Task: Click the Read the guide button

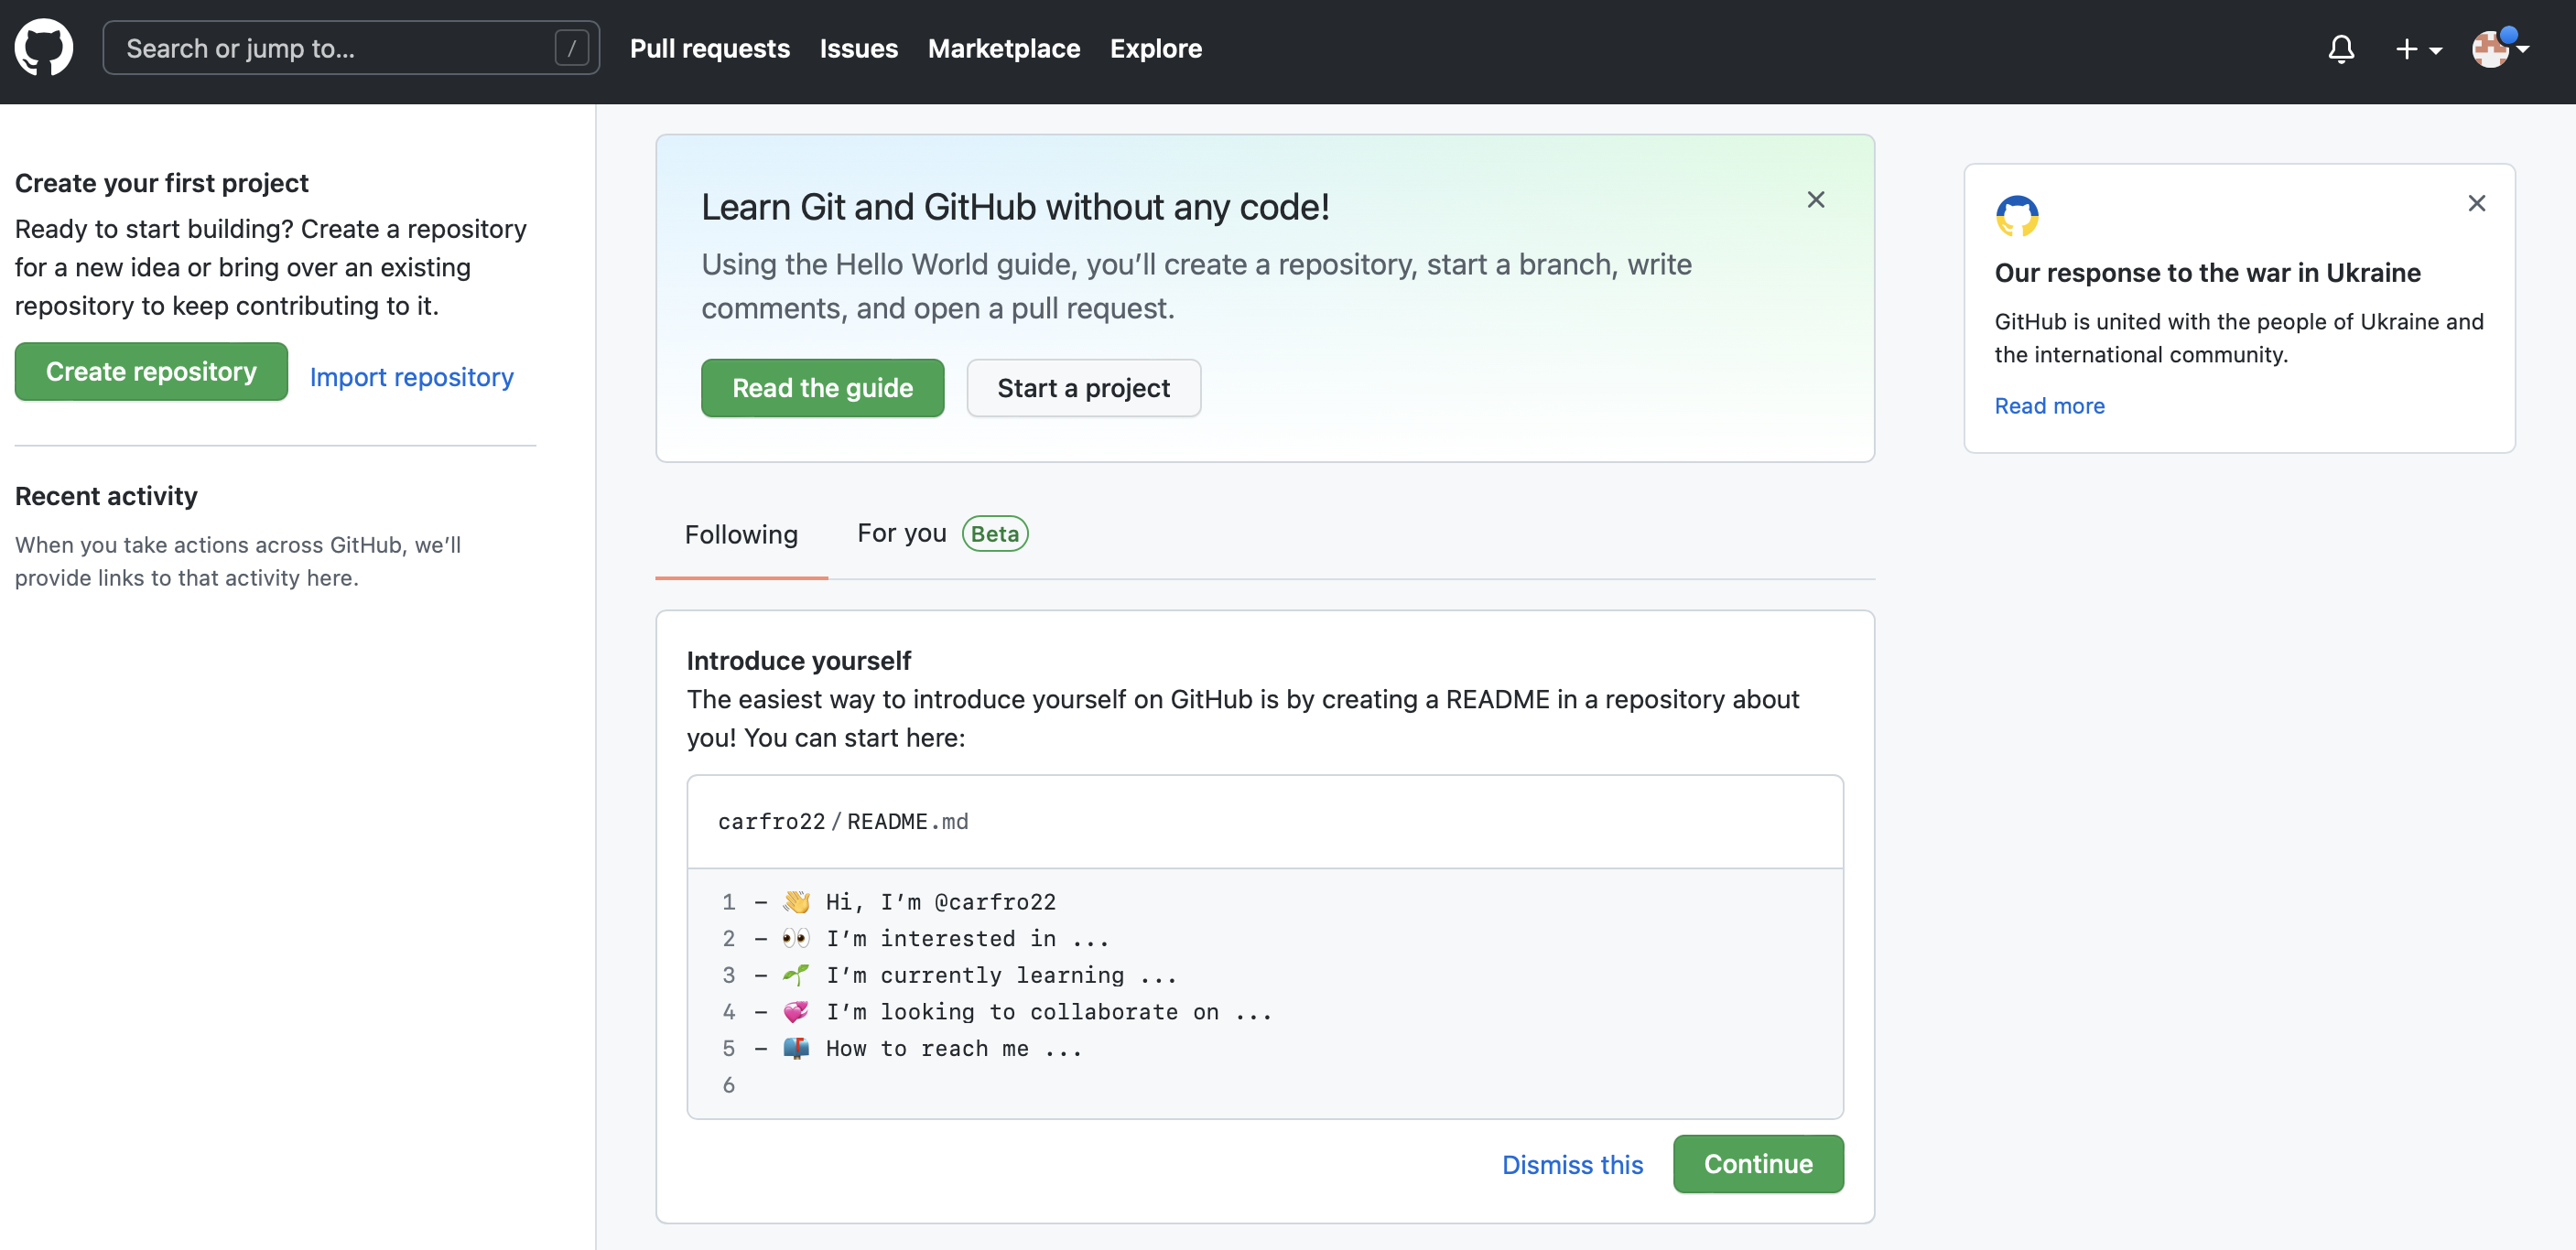Action: pos(822,388)
